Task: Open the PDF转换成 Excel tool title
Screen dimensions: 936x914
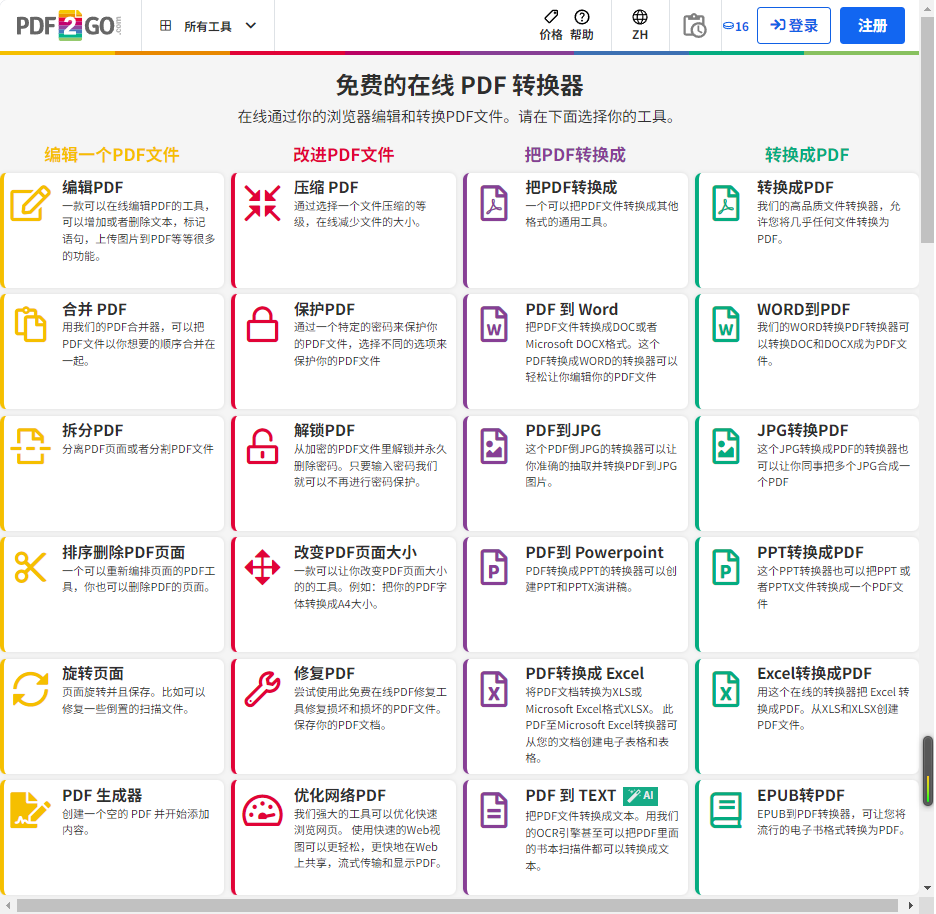Action: tap(584, 673)
